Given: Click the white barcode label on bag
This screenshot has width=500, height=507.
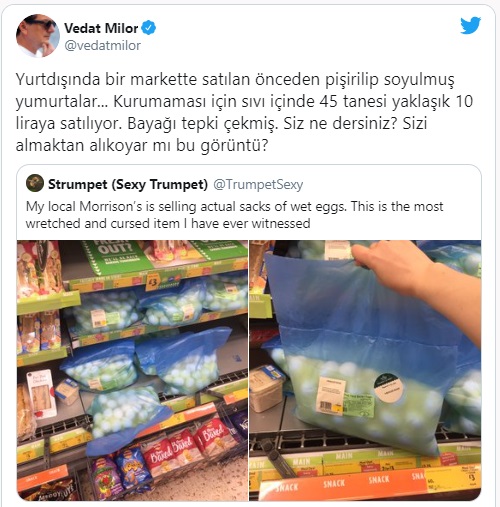Looking at the screenshot, I should pyautogui.click(x=331, y=395).
